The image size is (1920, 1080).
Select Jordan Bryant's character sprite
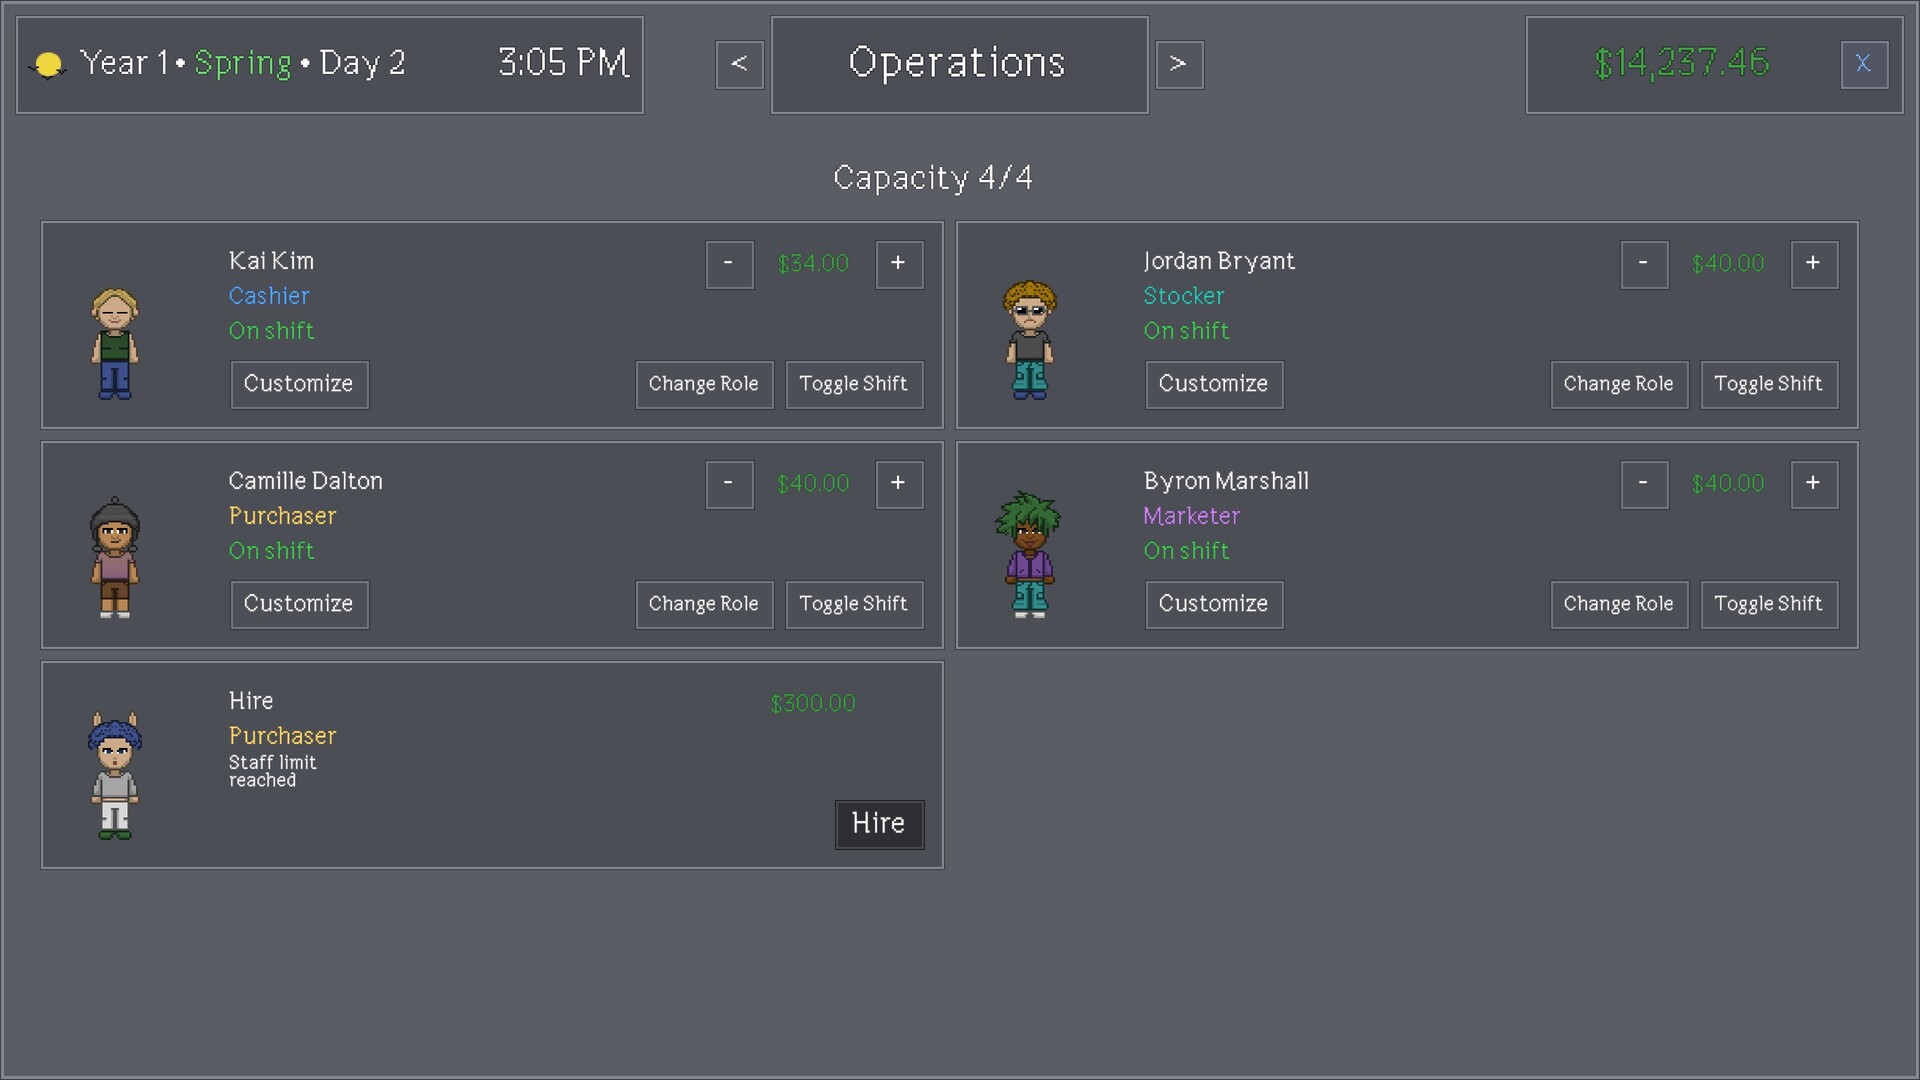pyautogui.click(x=1030, y=340)
